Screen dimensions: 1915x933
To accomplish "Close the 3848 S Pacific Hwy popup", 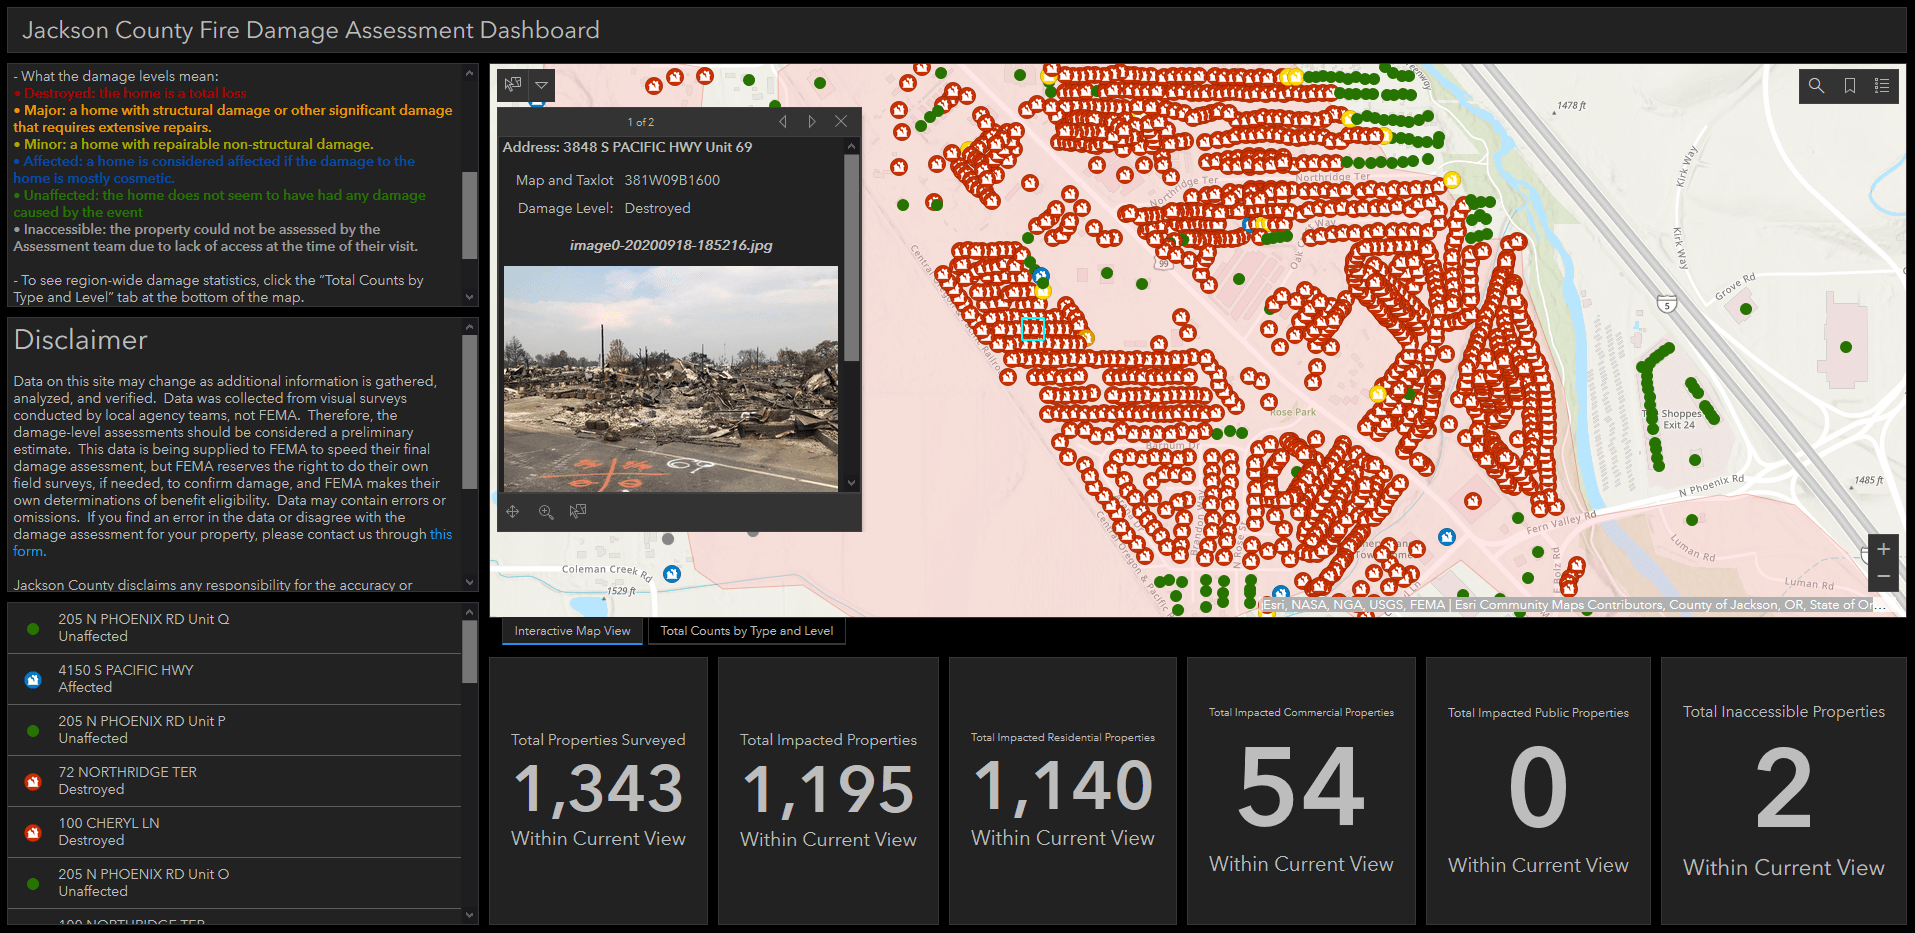I will click(x=841, y=122).
